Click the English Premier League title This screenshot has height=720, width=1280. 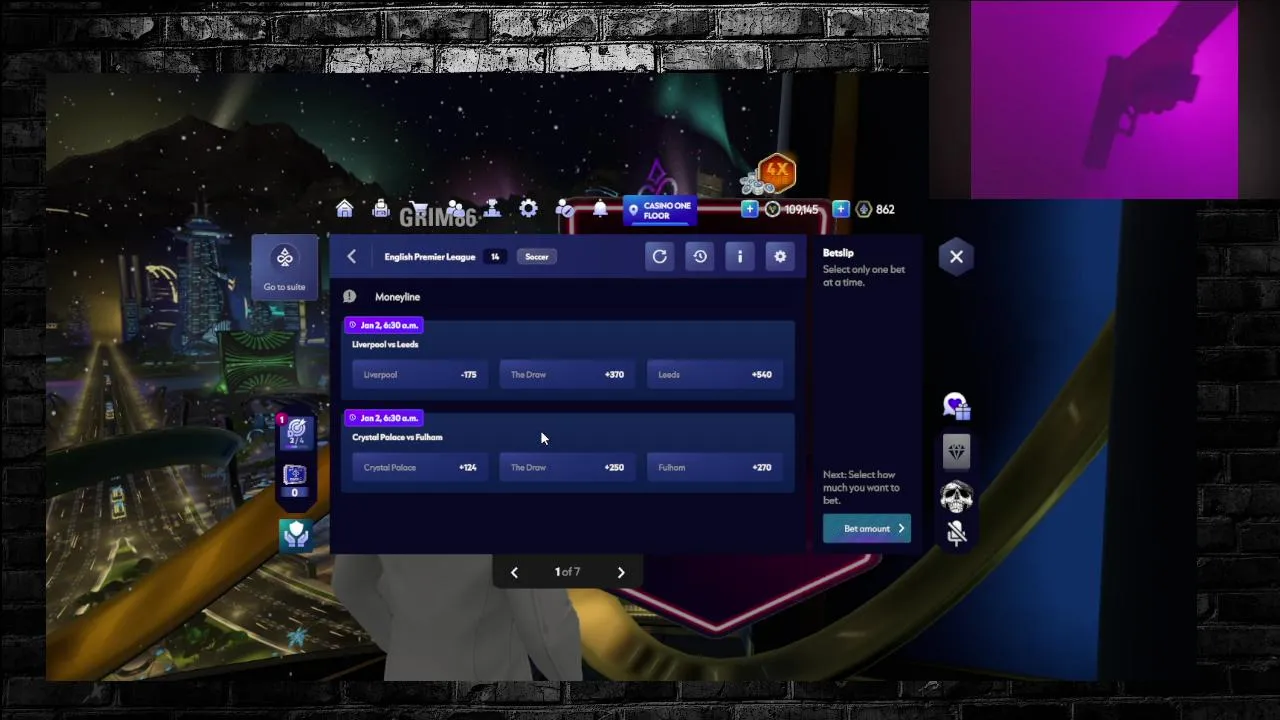[x=430, y=257]
